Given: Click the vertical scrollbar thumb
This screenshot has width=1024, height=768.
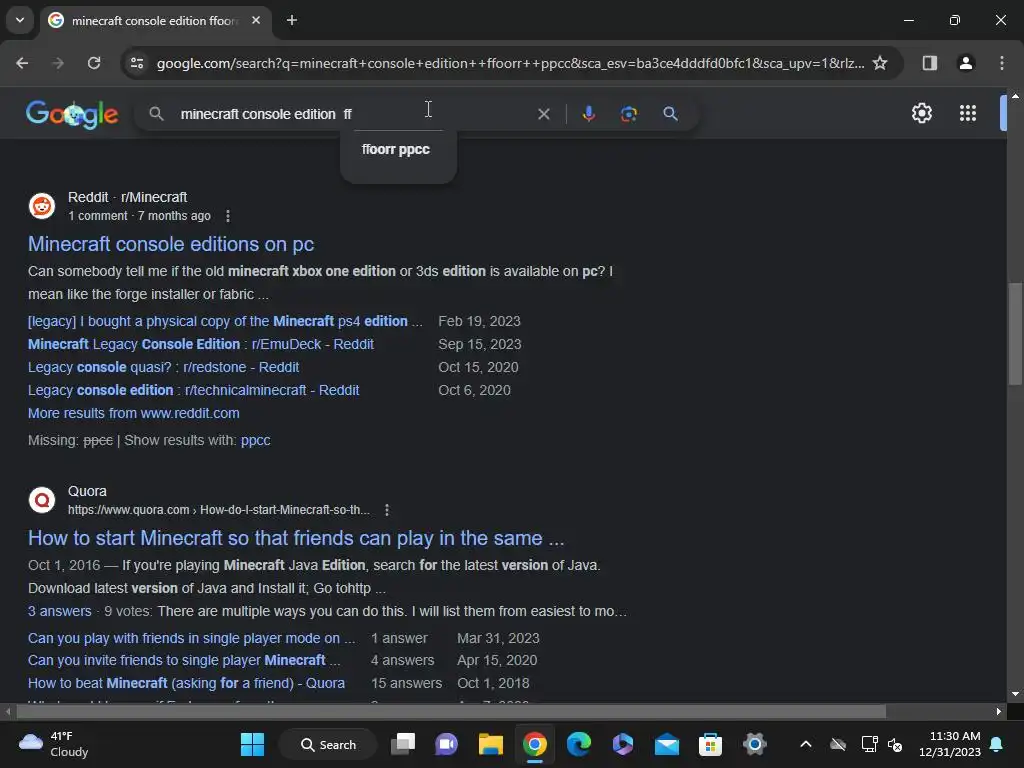Looking at the screenshot, I should [x=1015, y=334].
